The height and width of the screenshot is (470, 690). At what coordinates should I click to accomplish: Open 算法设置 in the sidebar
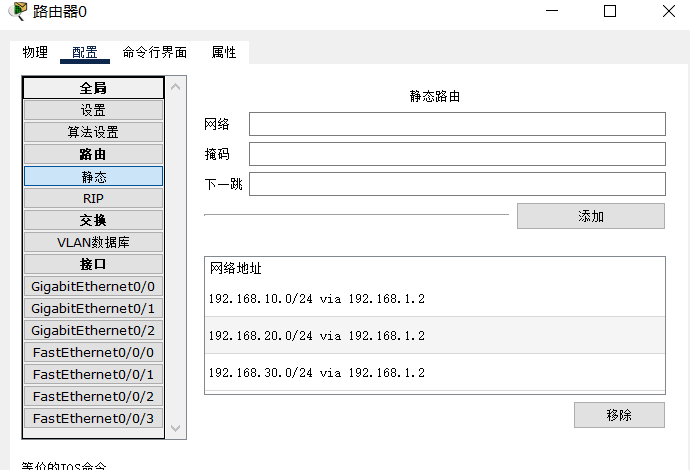click(93, 132)
